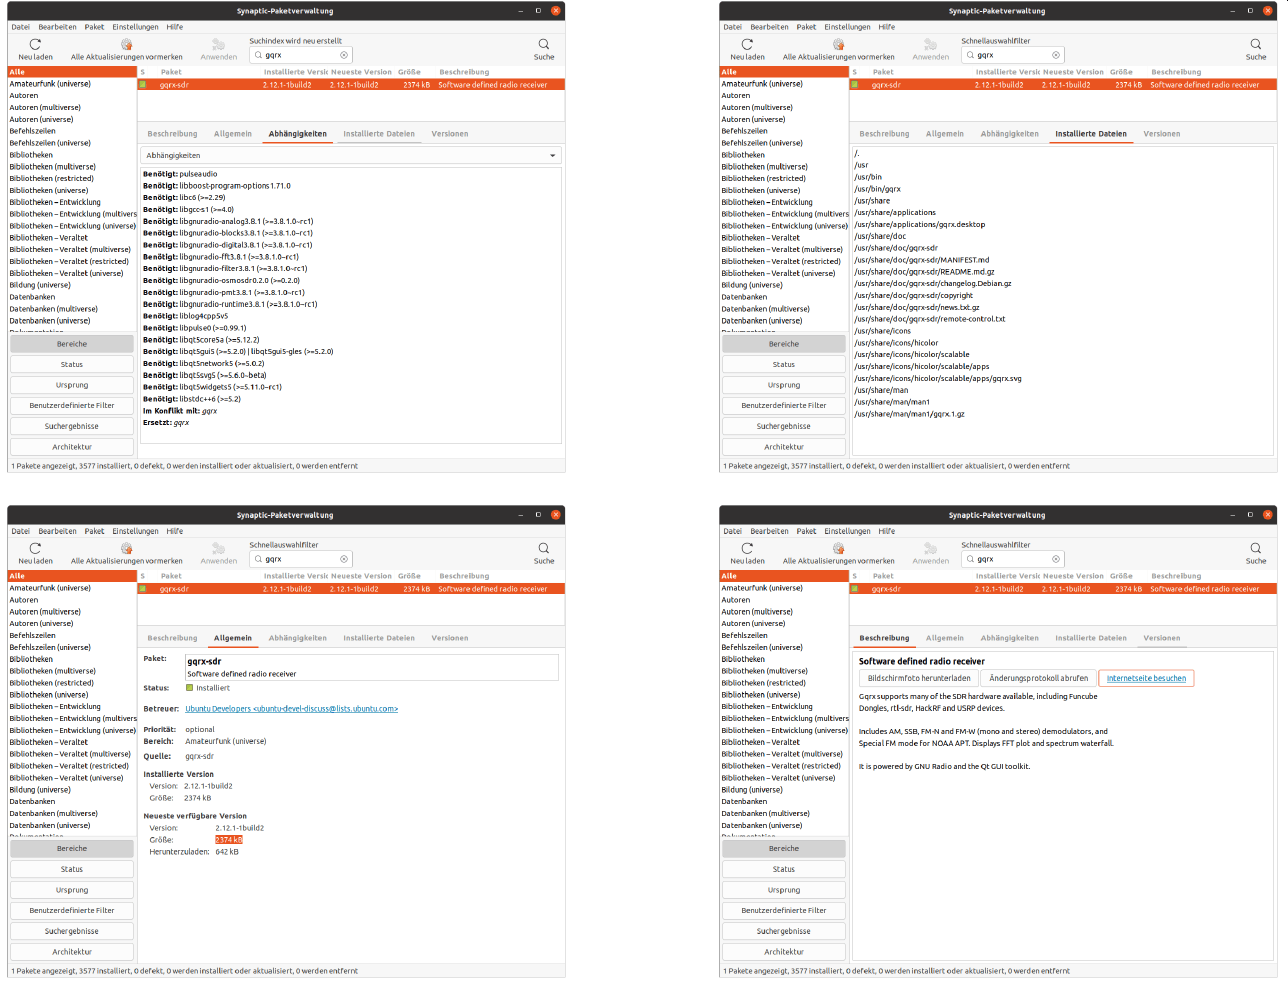
Task: Click Benutzerdefinierte Filter button in Beschreibung window
Action: (x=784, y=911)
